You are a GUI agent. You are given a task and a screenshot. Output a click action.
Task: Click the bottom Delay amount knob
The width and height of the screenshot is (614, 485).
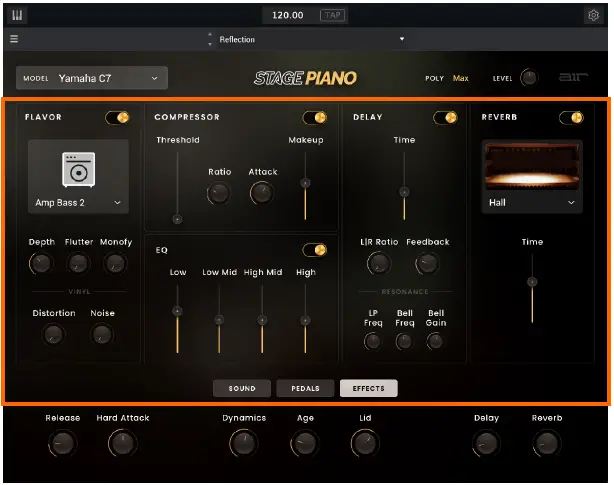486,444
